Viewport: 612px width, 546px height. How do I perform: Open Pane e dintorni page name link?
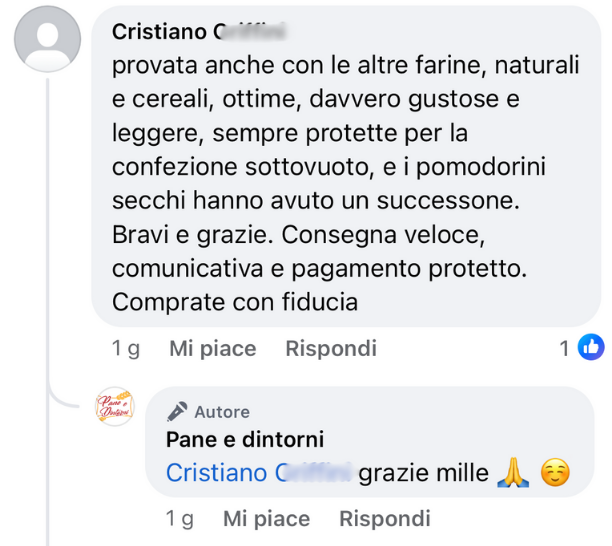tap(245, 440)
